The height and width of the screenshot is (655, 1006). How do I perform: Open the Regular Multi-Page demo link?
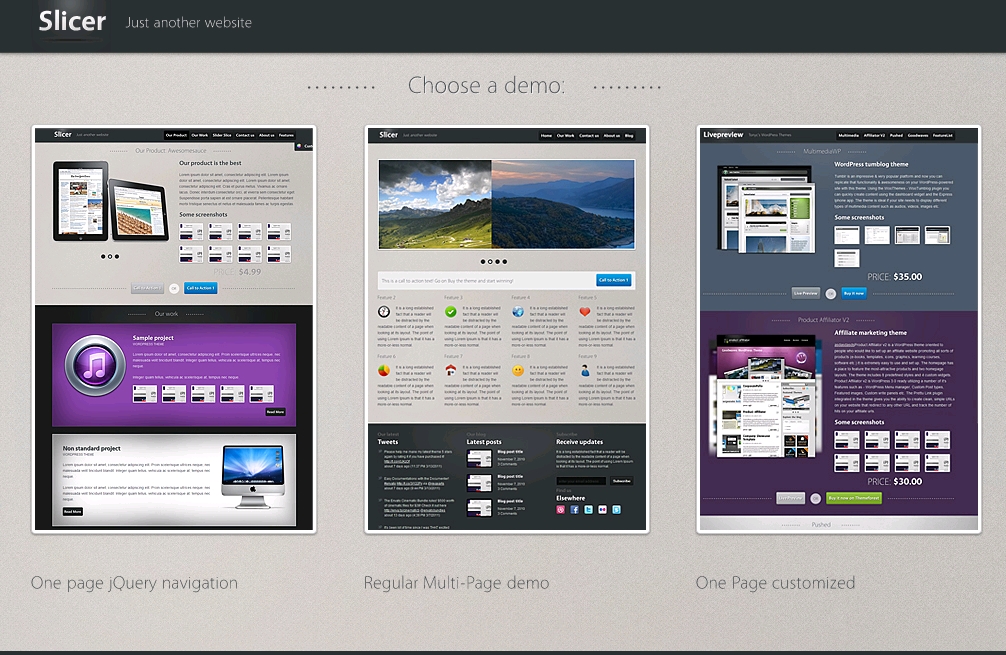pyautogui.click(x=456, y=583)
